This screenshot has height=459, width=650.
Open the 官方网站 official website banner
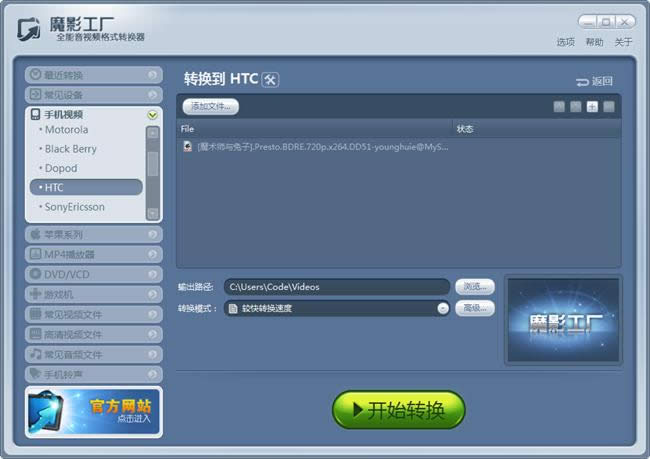pyautogui.click(x=94, y=411)
